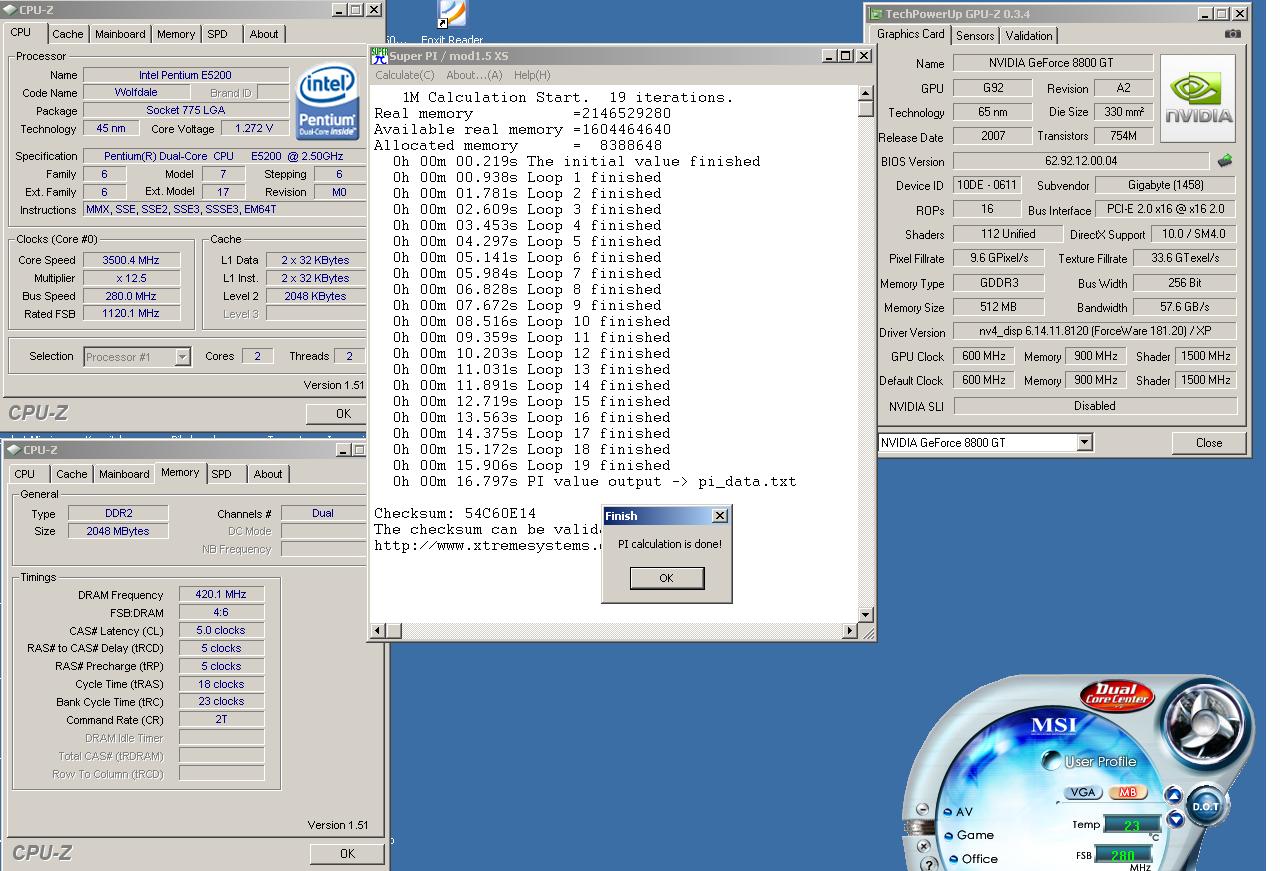Image resolution: width=1280 pixels, height=871 pixels.
Task: Click the Close button in GPU-Z
Action: pyautogui.click(x=1209, y=443)
